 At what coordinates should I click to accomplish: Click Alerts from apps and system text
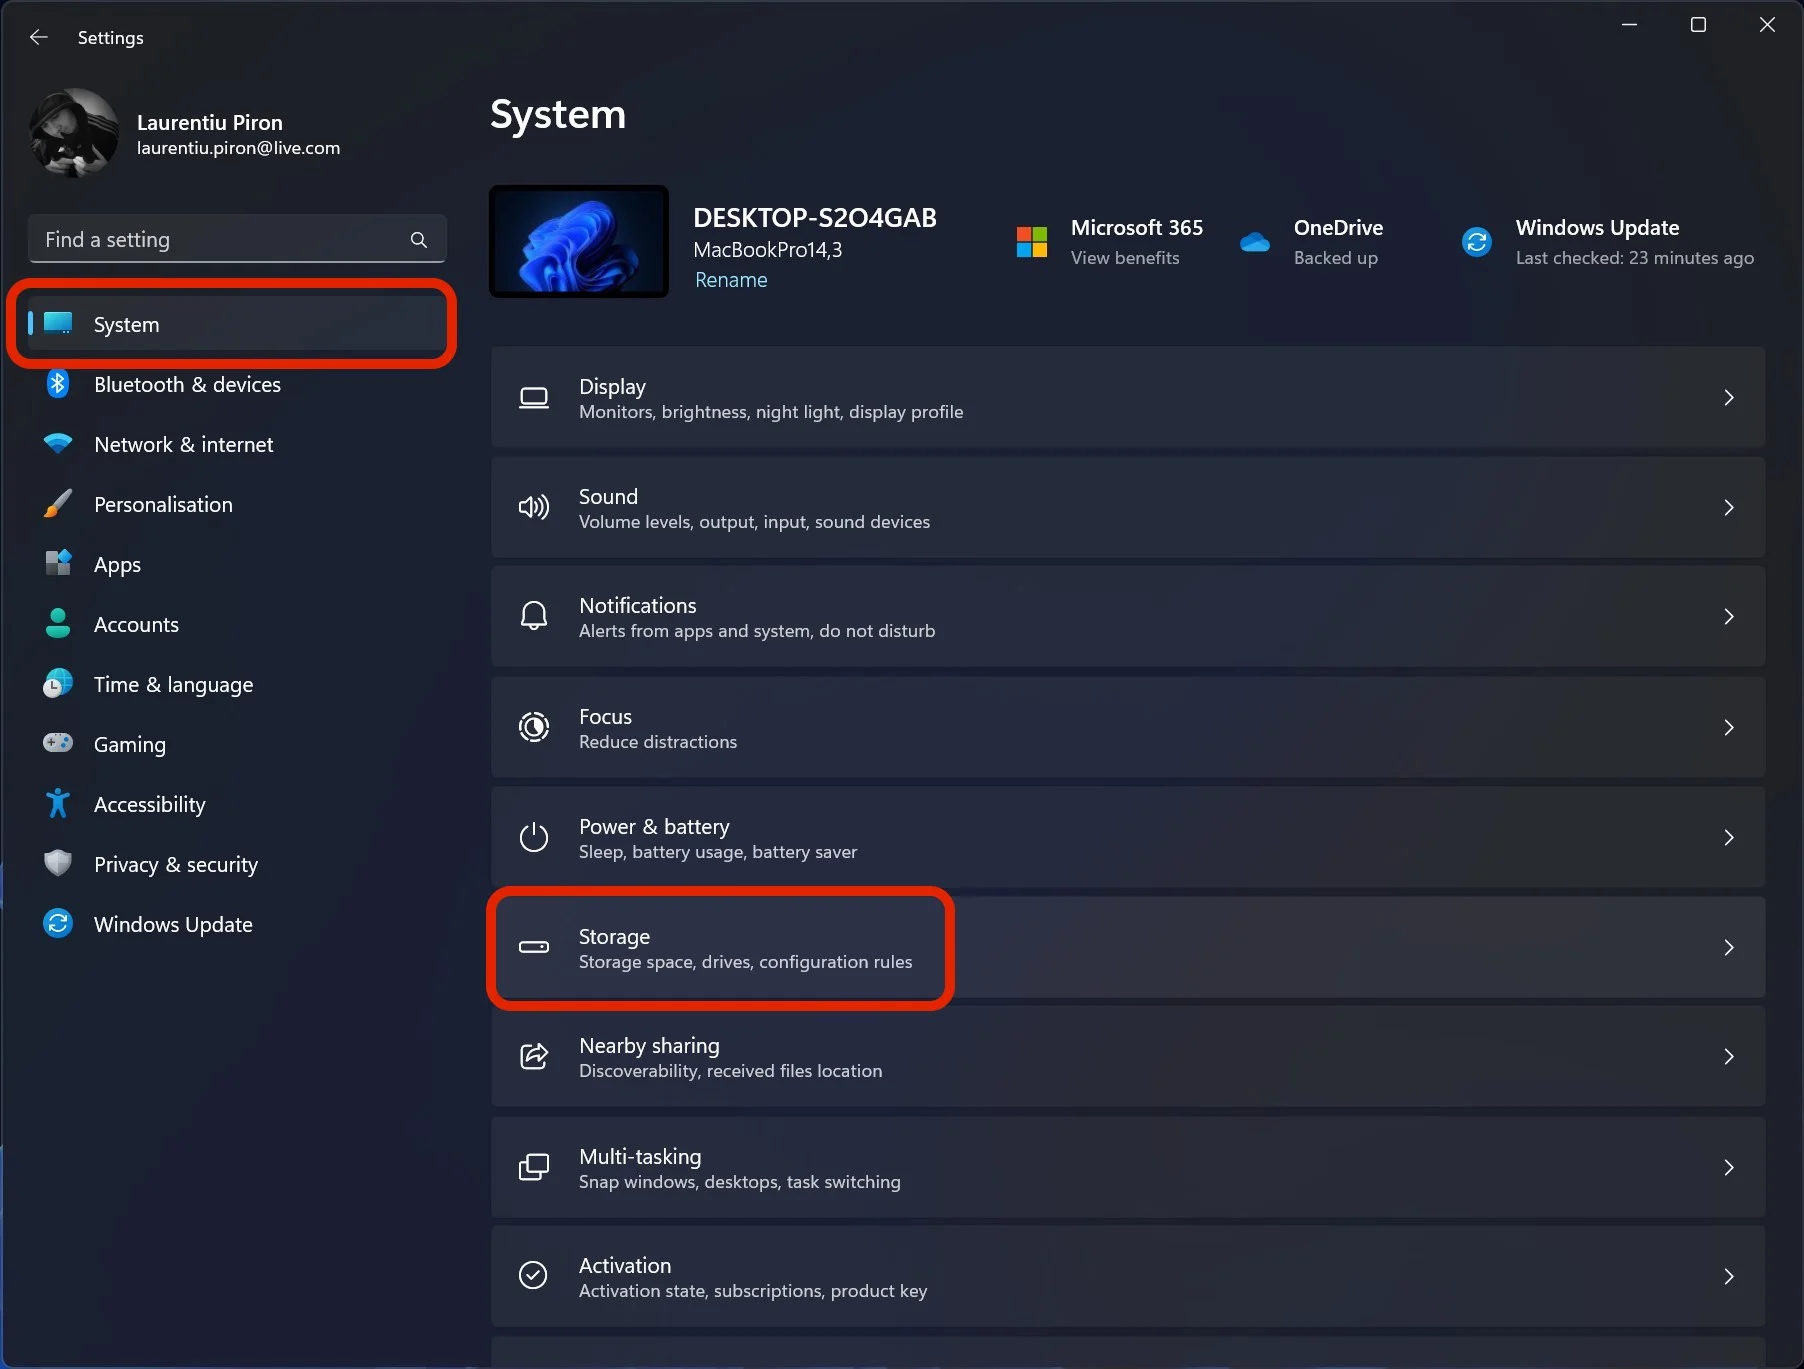click(757, 631)
